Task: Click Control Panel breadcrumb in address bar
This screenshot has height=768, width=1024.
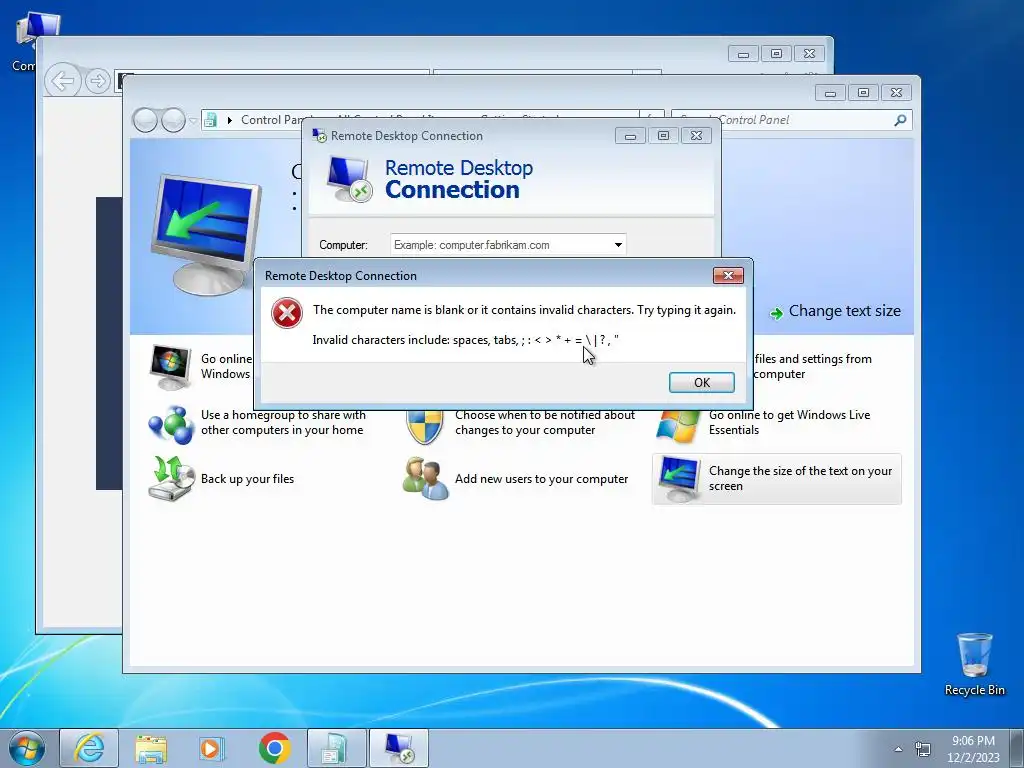Action: [271, 120]
